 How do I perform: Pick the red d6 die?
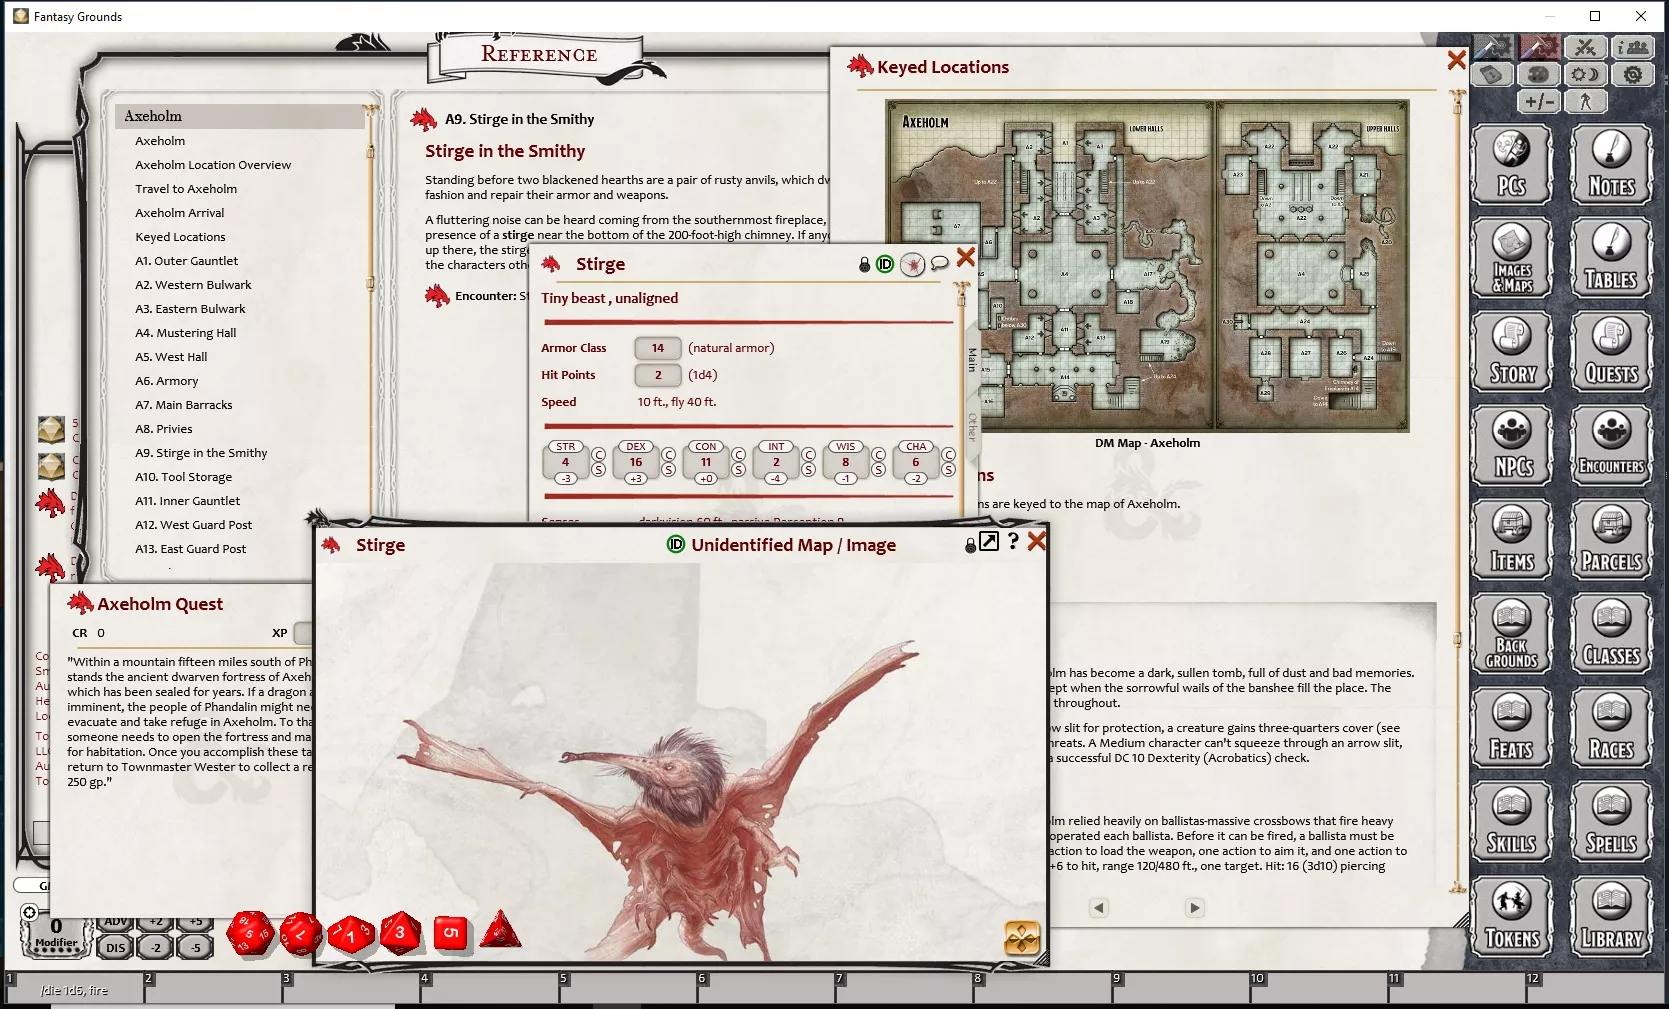tap(451, 934)
